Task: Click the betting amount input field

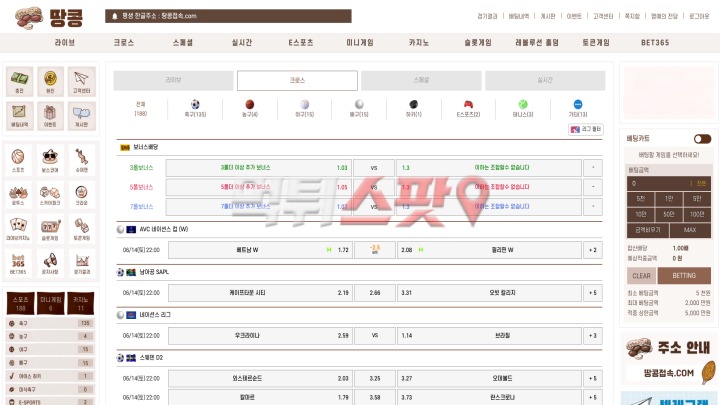Action: point(669,183)
